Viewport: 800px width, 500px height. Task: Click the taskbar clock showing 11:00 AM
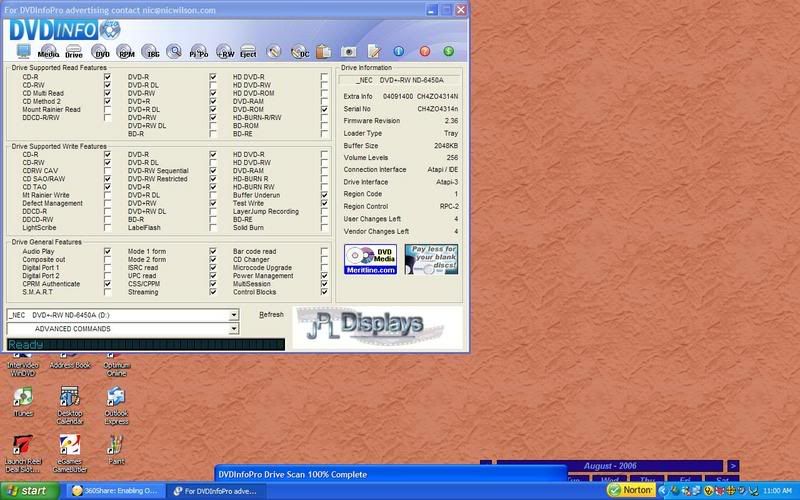point(777,491)
